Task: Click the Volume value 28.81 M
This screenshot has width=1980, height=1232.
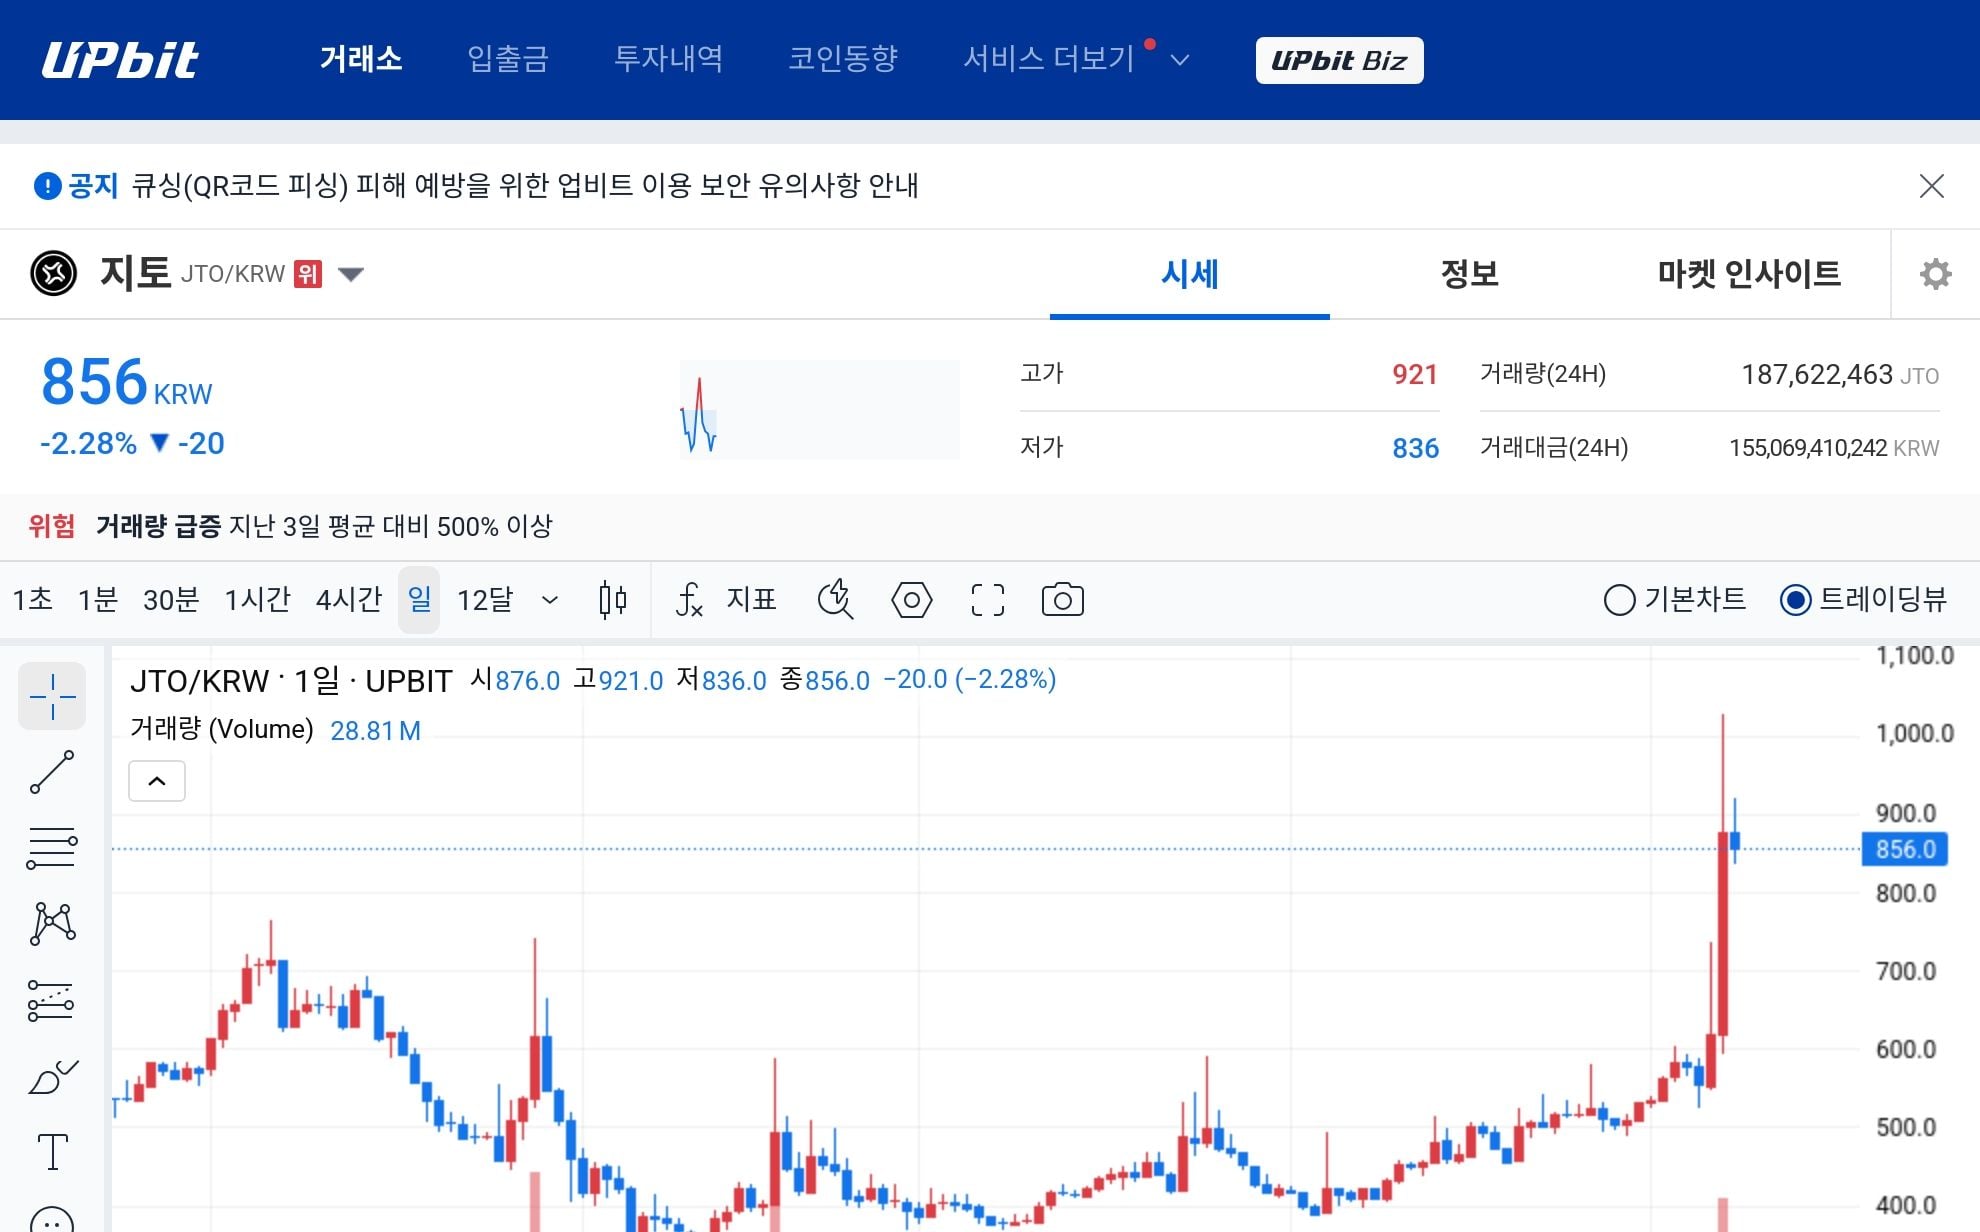Action: tap(375, 731)
